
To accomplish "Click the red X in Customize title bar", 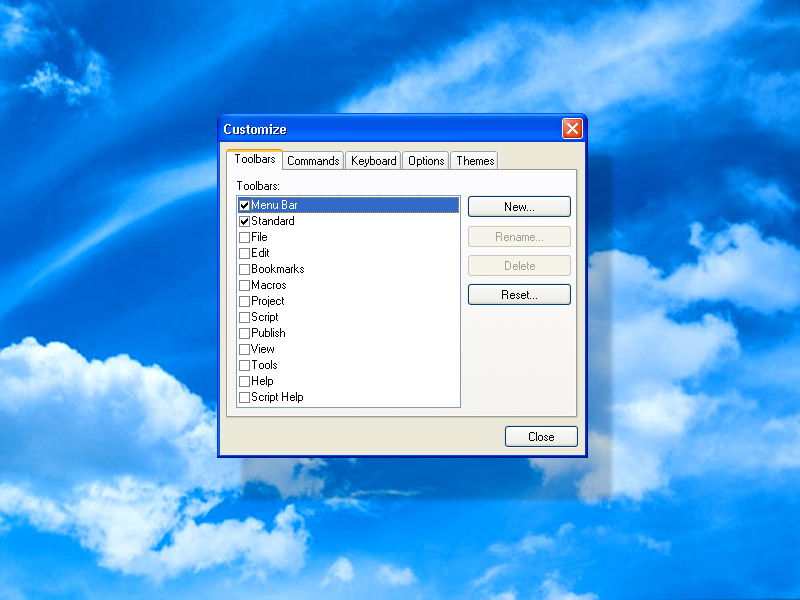I will click(x=572, y=129).
